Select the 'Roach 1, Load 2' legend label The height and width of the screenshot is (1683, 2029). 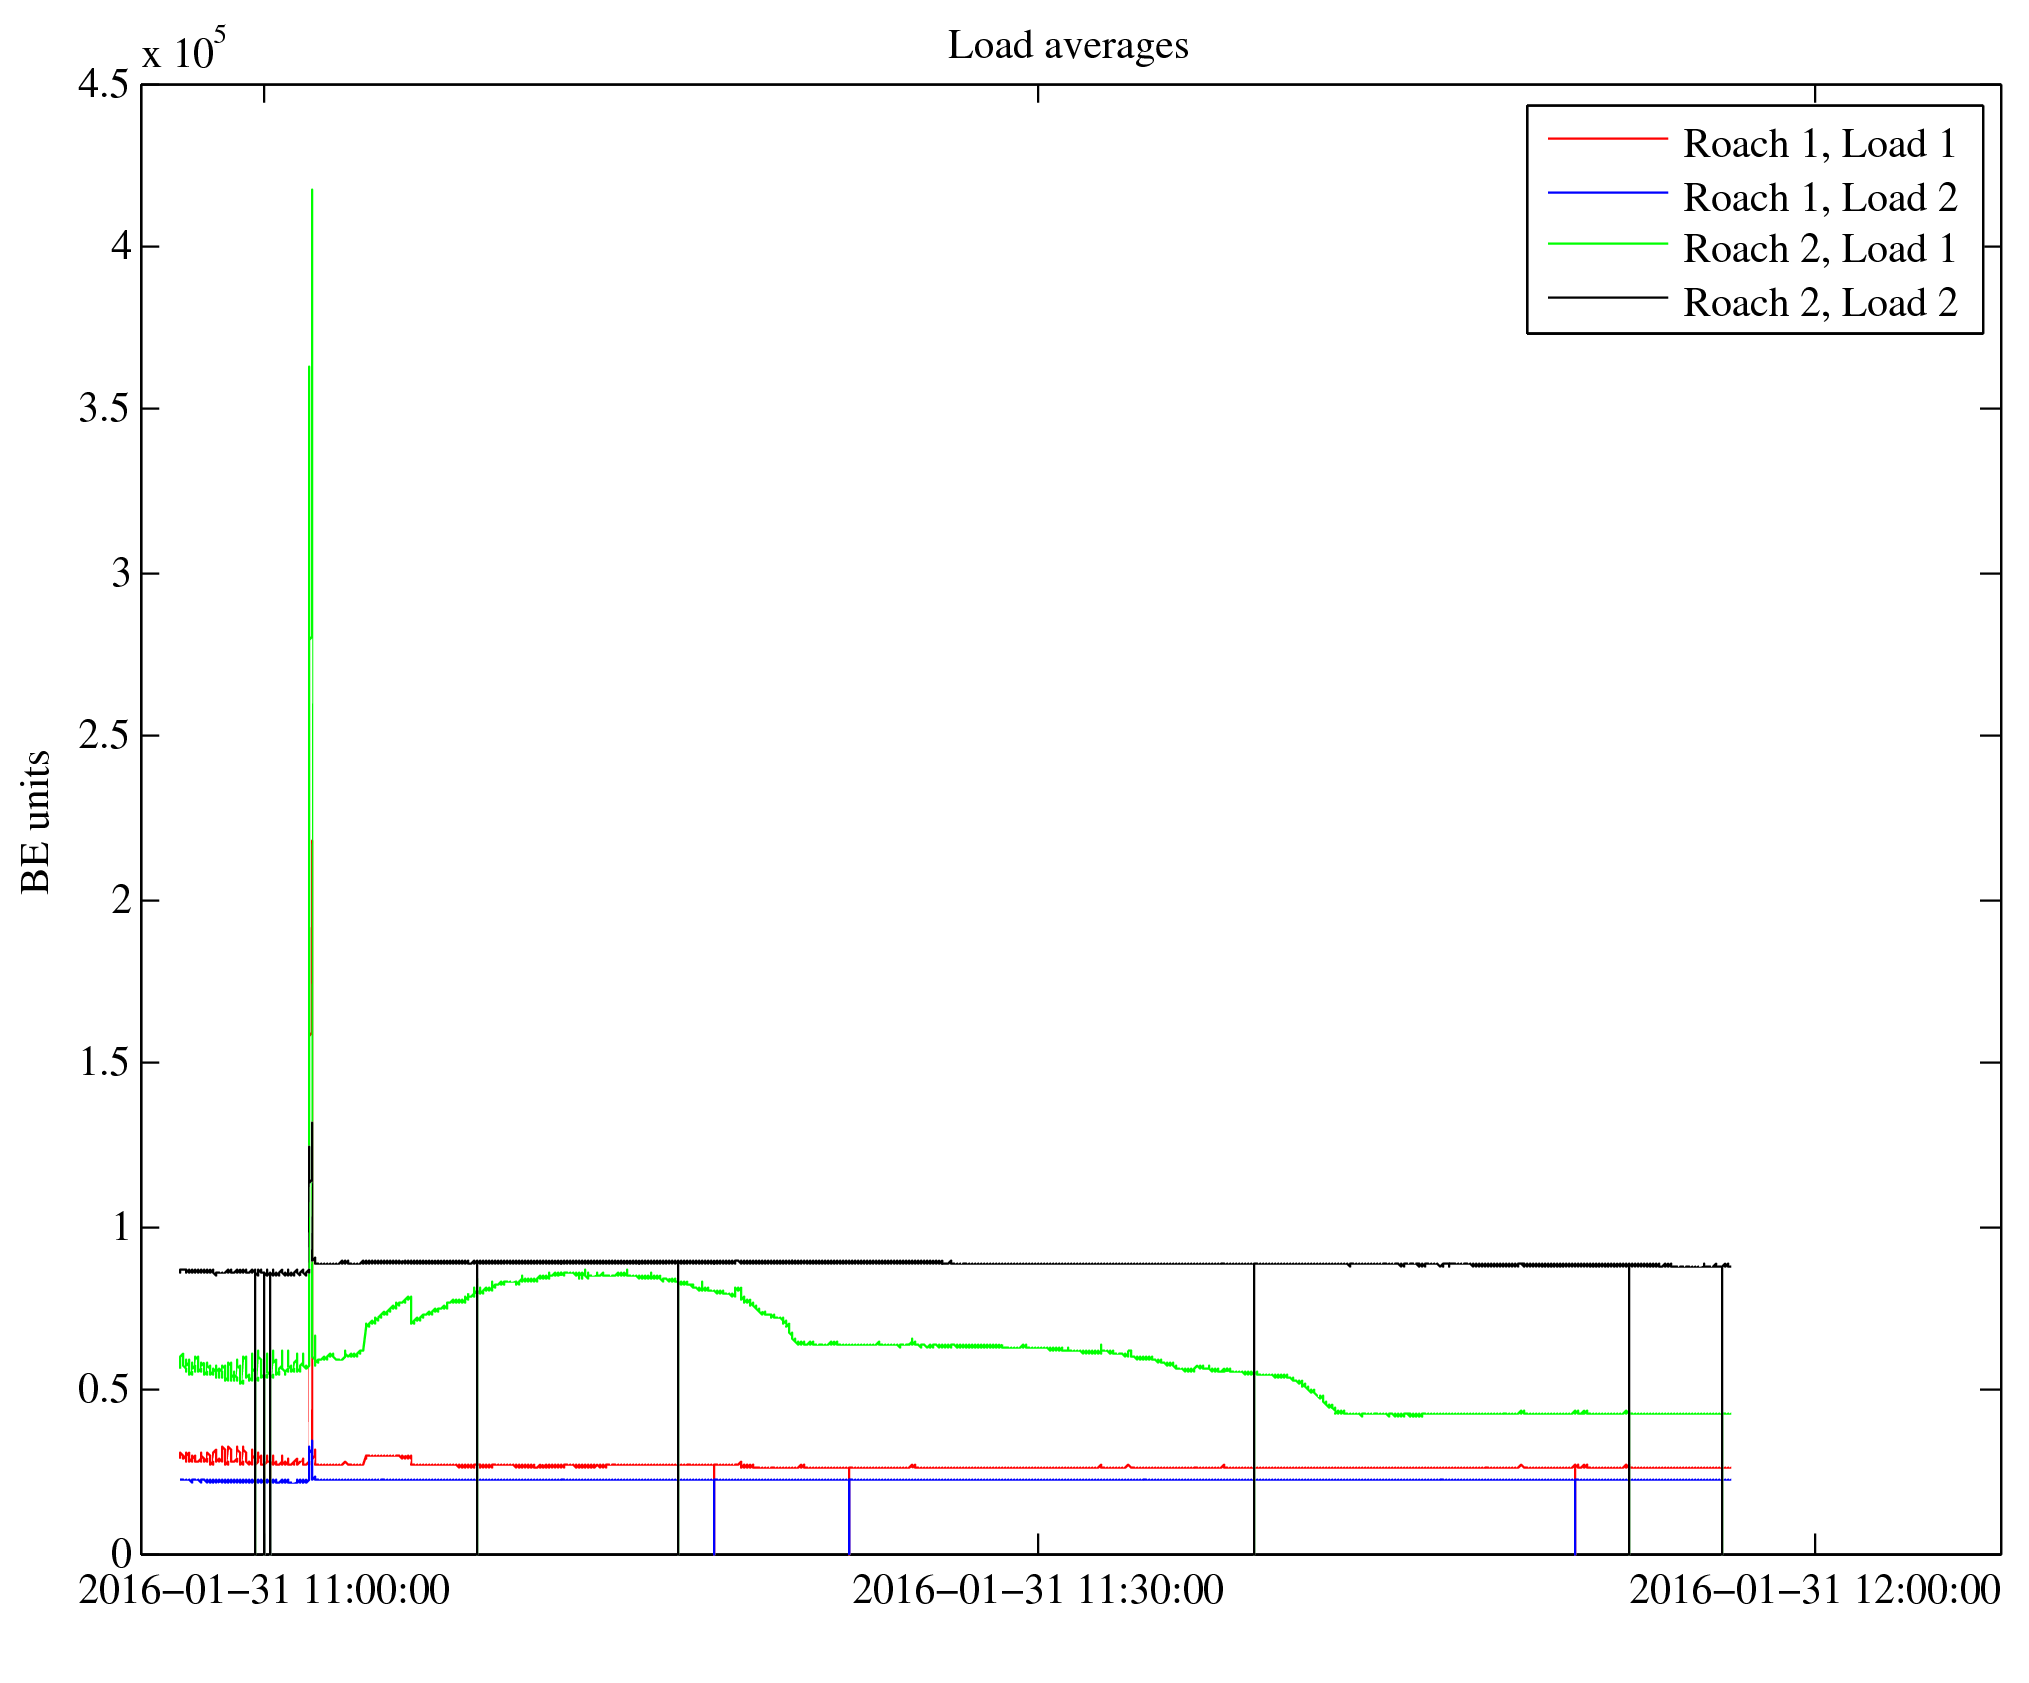click(1819, 198)
